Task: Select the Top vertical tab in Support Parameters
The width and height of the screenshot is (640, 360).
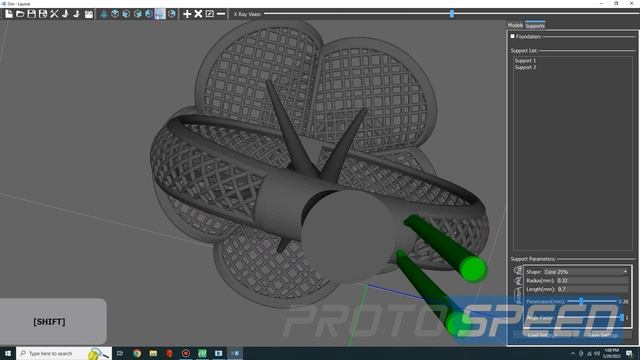Action: pos(518,270)
